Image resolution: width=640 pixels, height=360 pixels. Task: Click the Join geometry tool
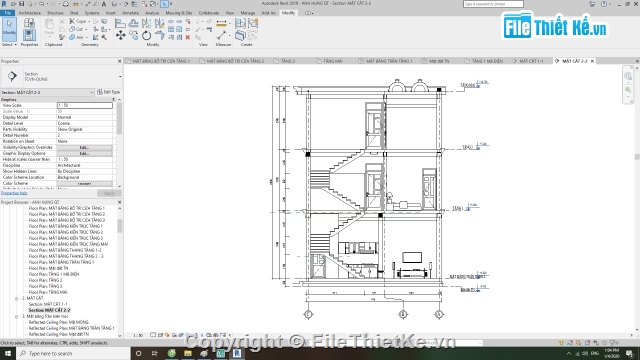tap(76, 37)
